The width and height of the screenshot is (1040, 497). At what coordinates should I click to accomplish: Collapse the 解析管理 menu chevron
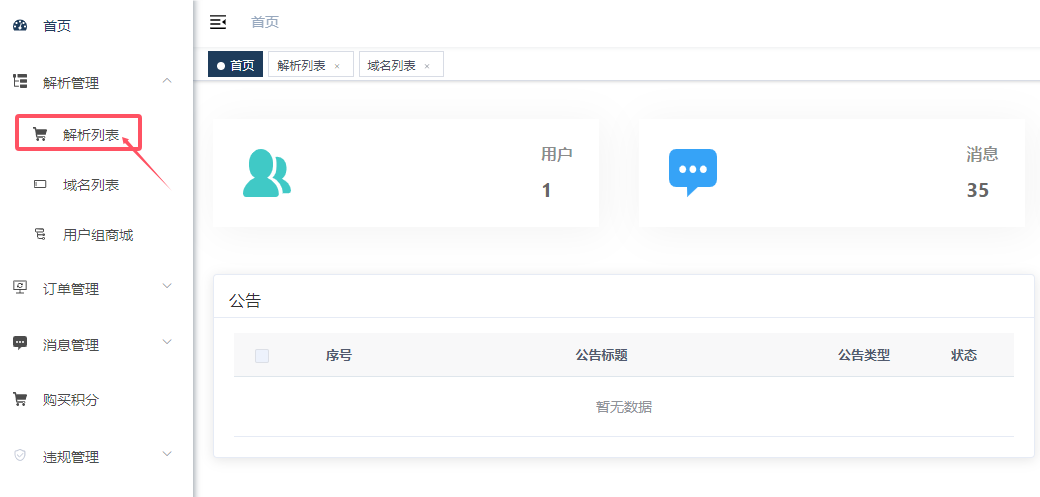tap(167, 81)
